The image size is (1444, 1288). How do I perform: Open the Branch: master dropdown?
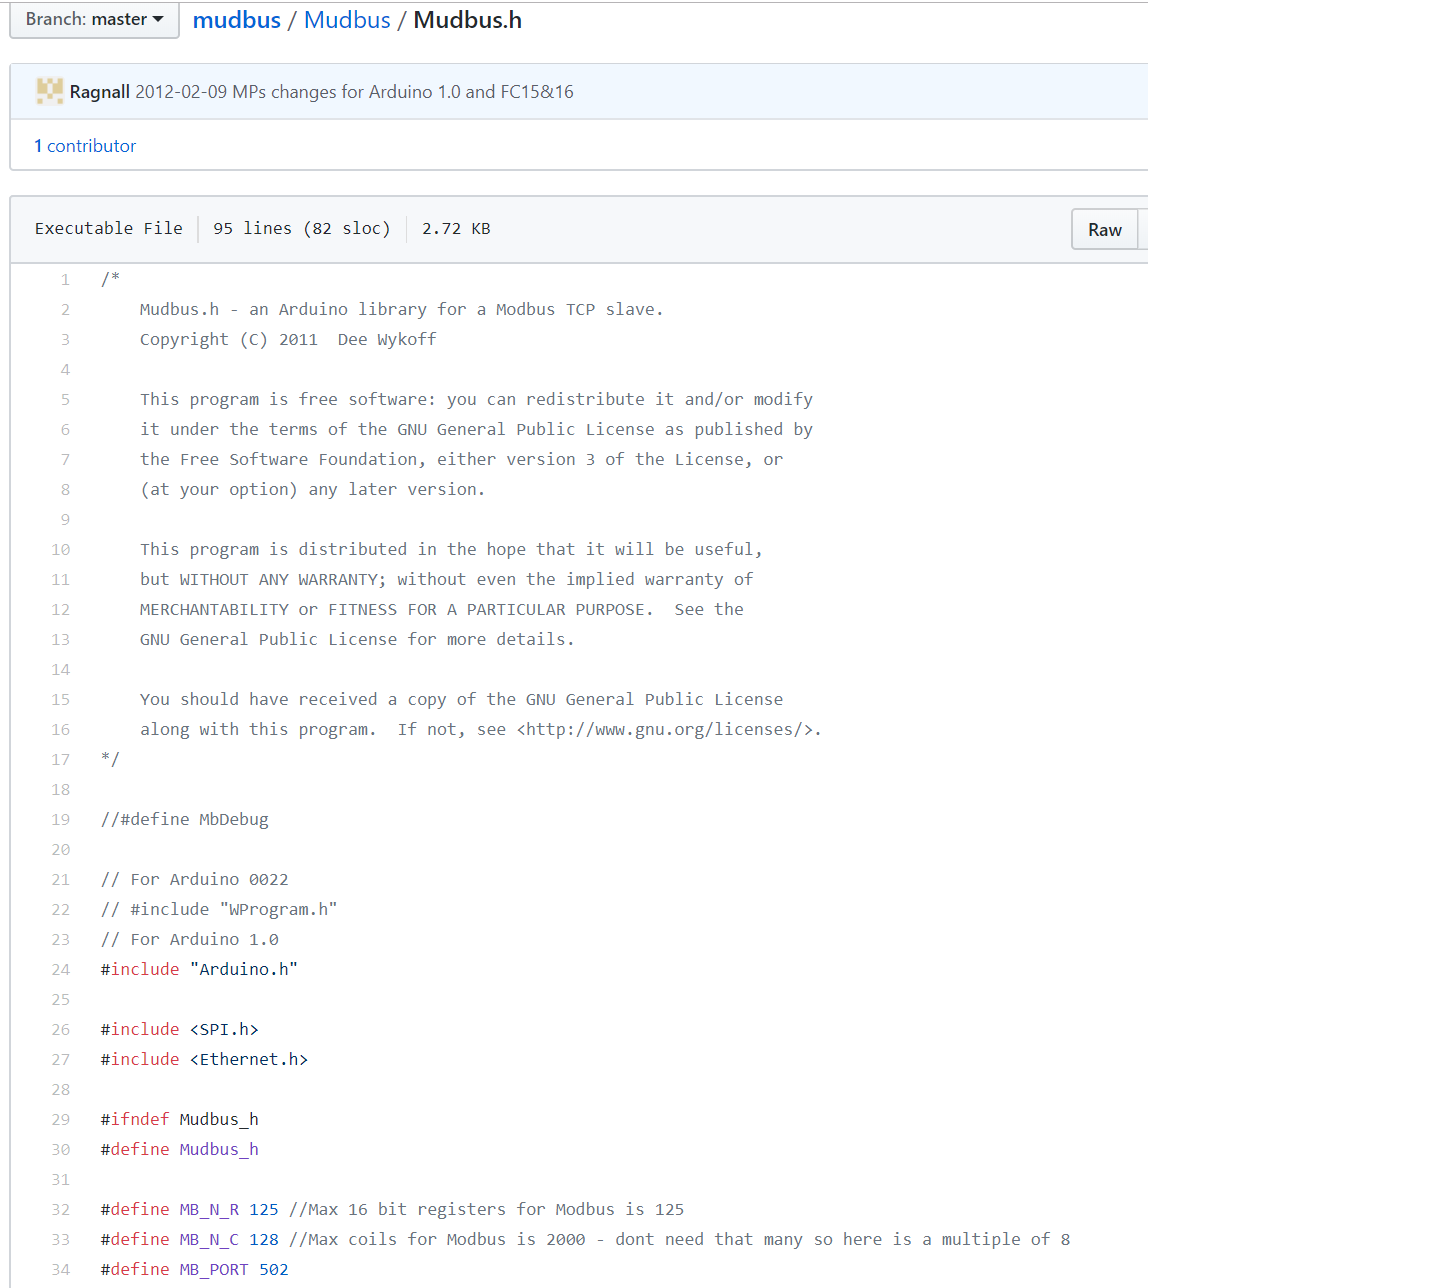coord(94,20)
